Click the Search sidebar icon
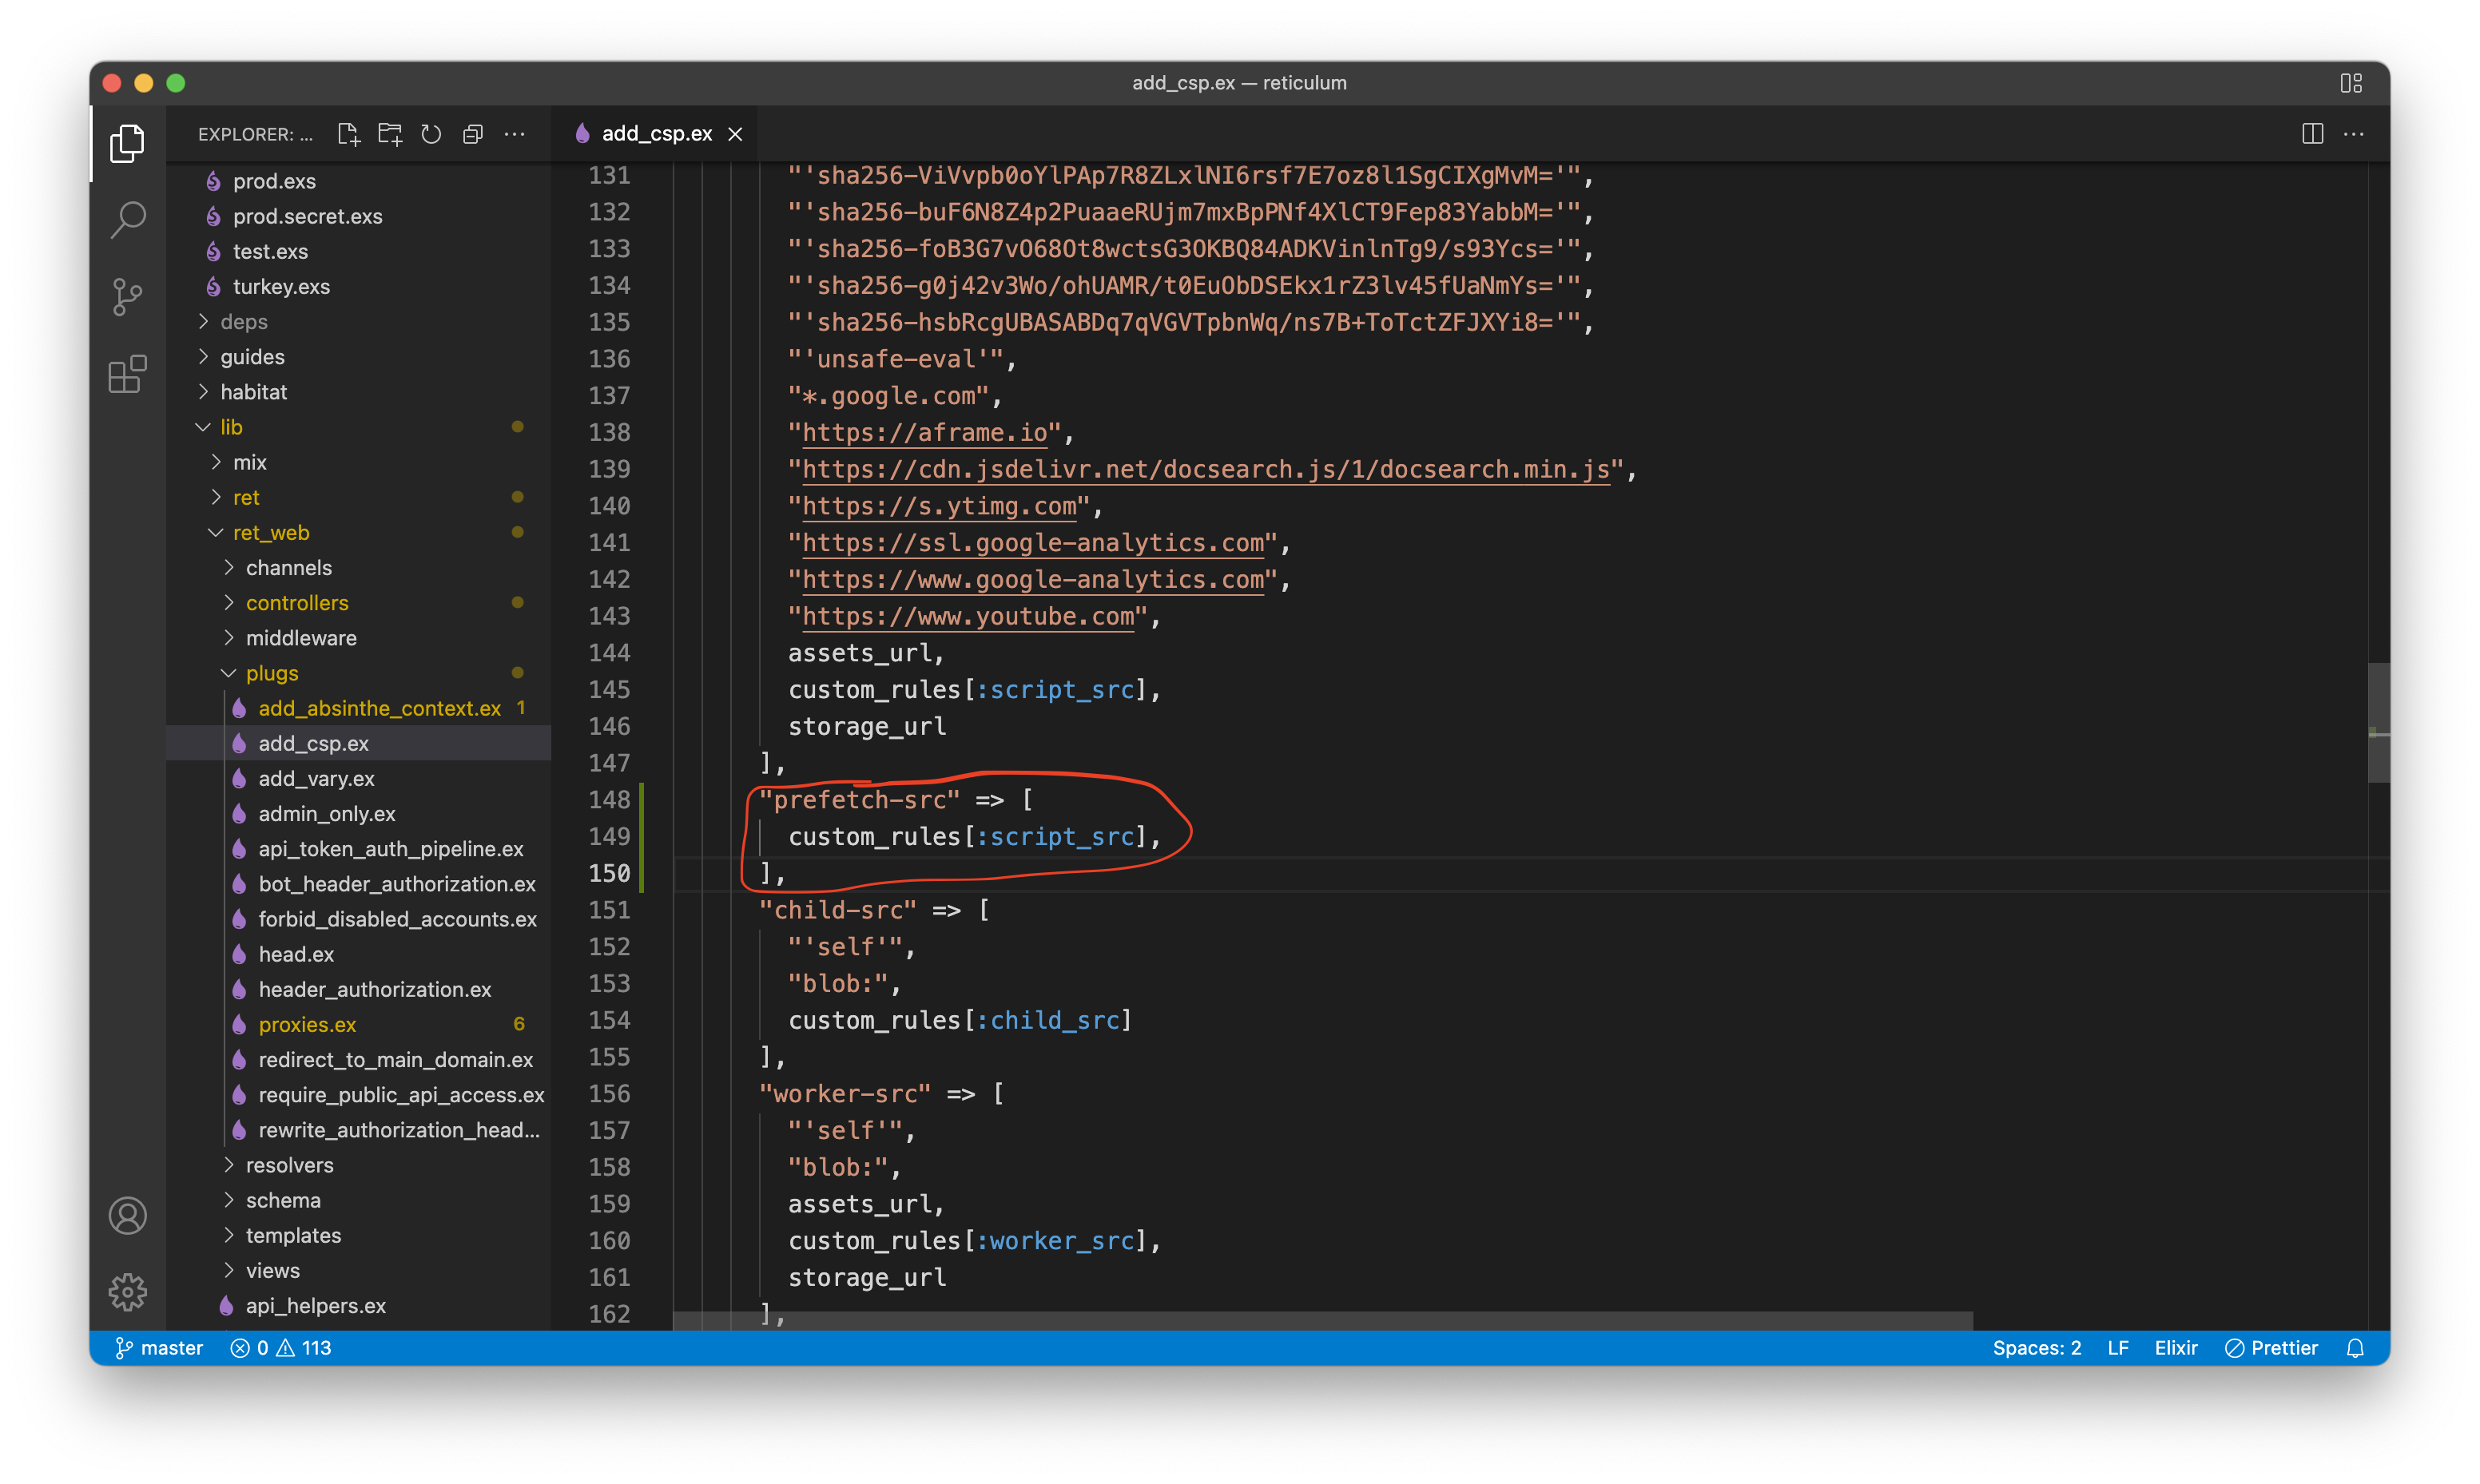This screenshot has width=2480, height=1484. [x=125, y=217]
